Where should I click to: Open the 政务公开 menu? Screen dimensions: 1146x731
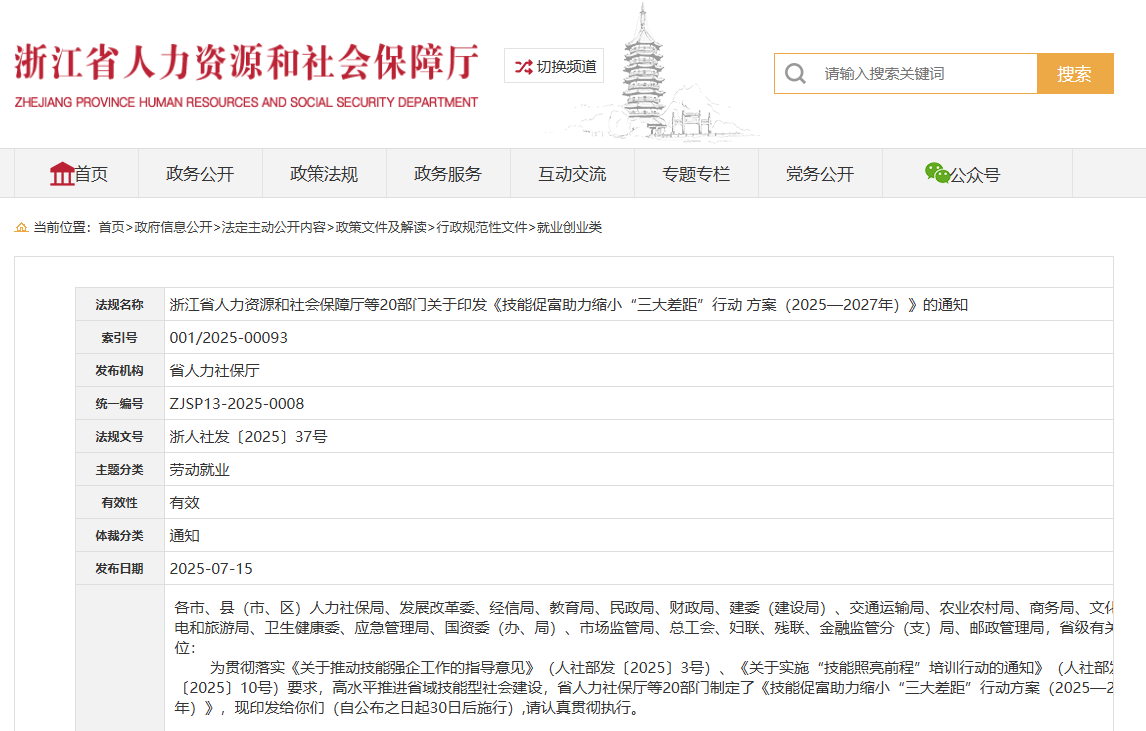(200, 174)
